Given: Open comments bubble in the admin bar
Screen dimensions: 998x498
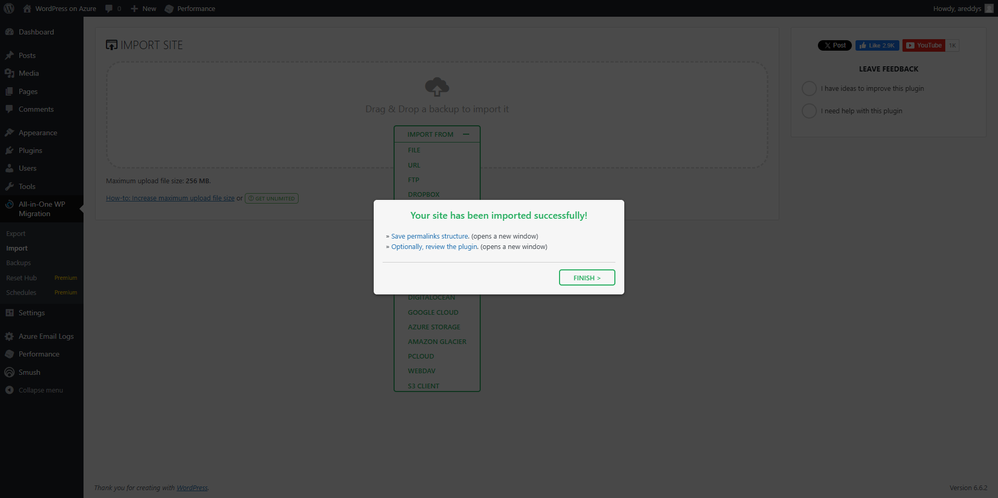Looking at the screenshot, I should coord(113,8).
